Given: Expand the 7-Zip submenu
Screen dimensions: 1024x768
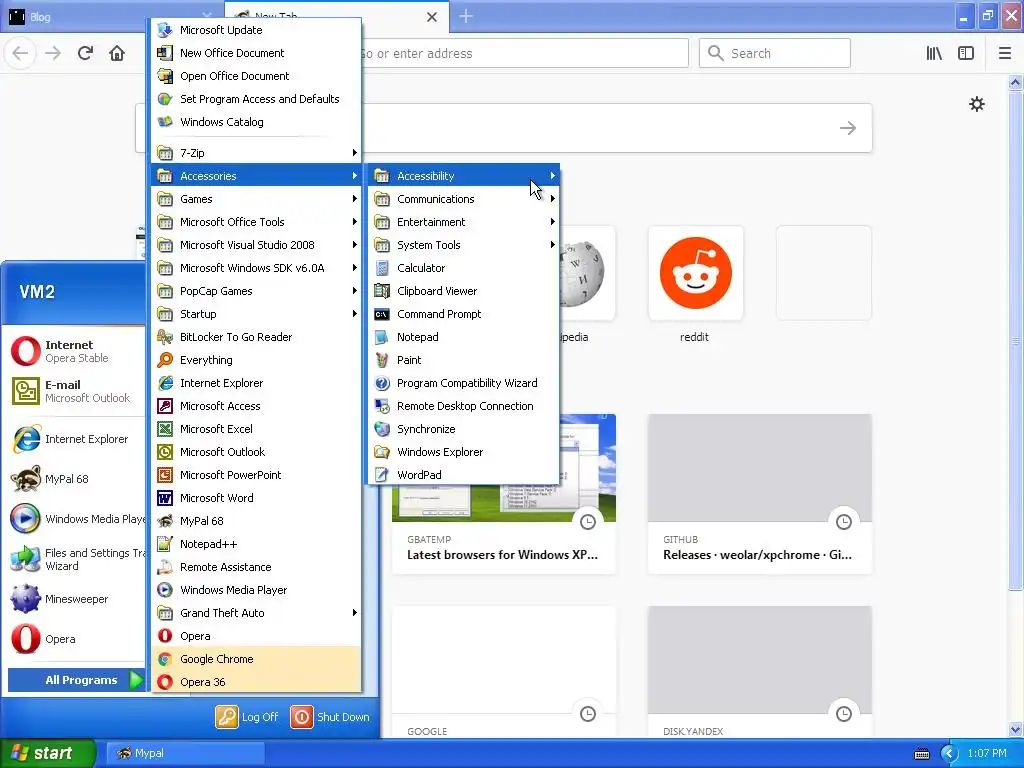Looking at the screenshot, I should (x=256, y=153).
